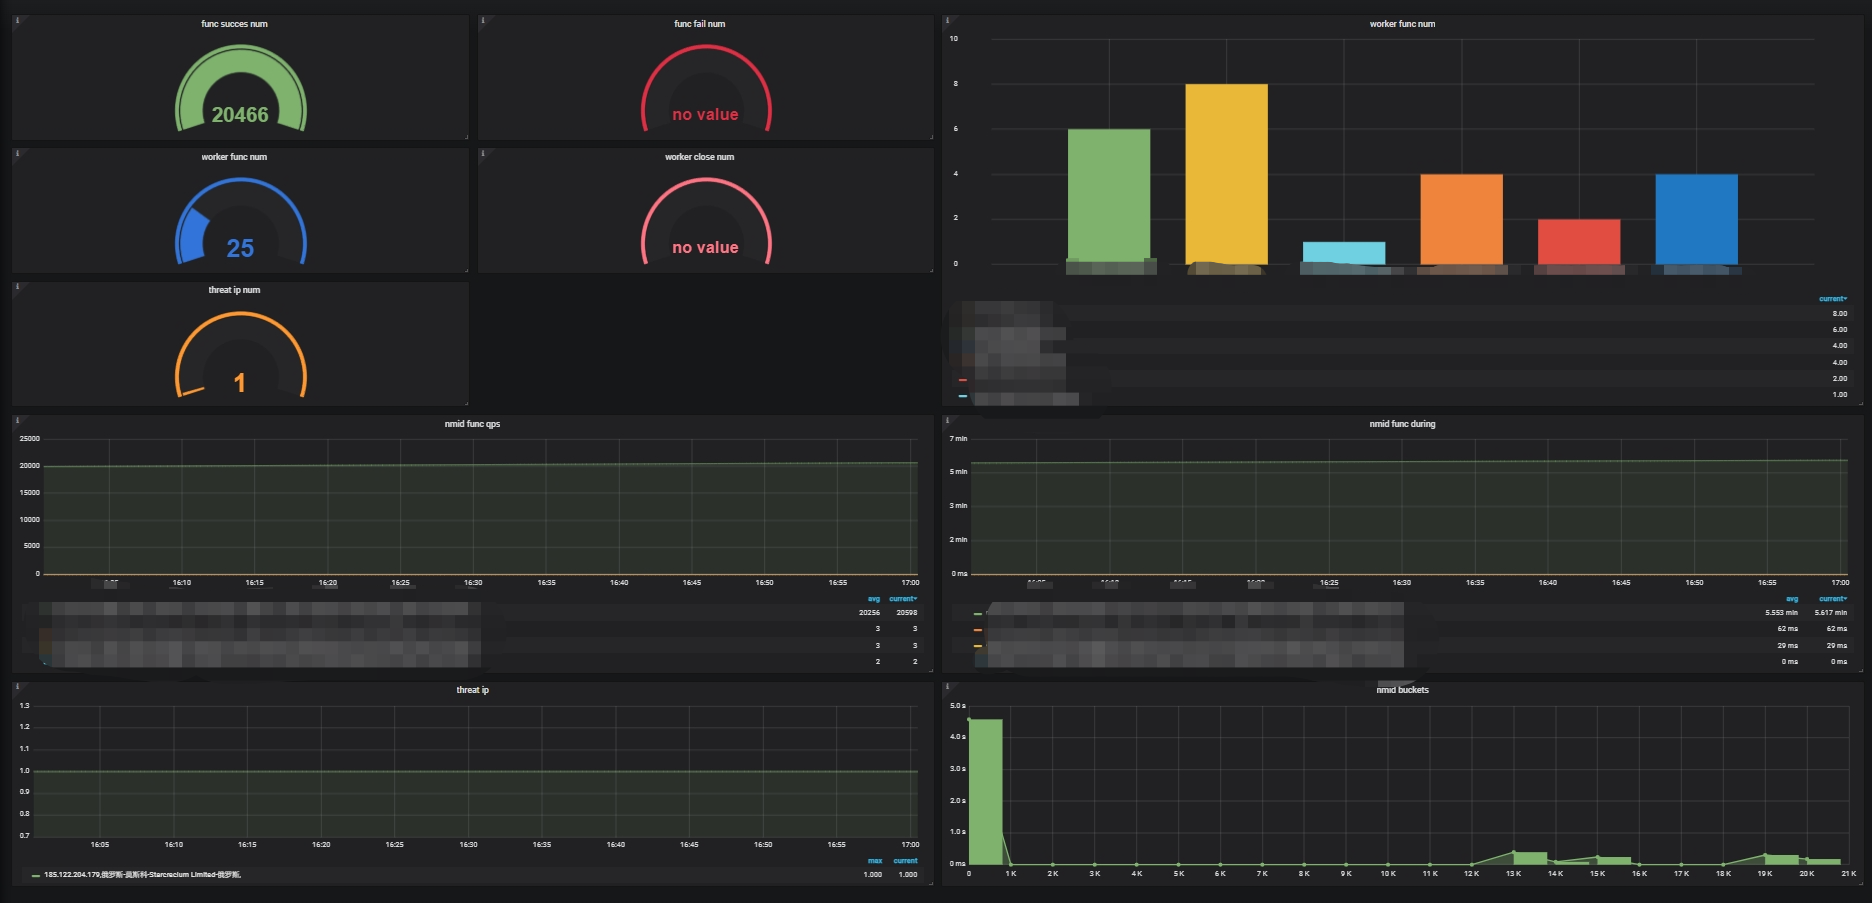Open info icon on nmid buckets panel
Viewport: 1872px width, 903px height.
(x=947, y=686)
